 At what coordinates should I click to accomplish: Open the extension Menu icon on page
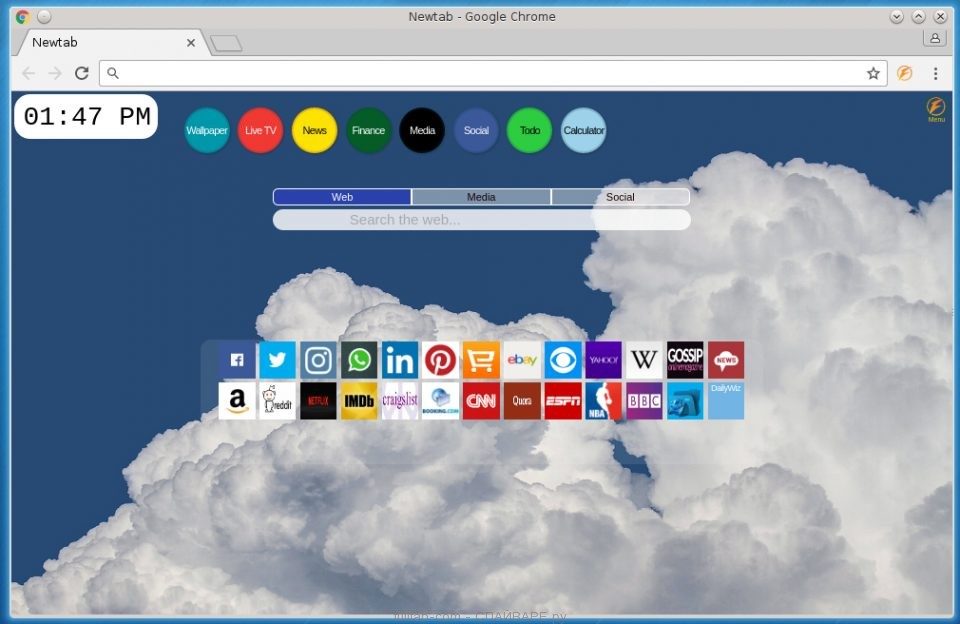[936, 108]
